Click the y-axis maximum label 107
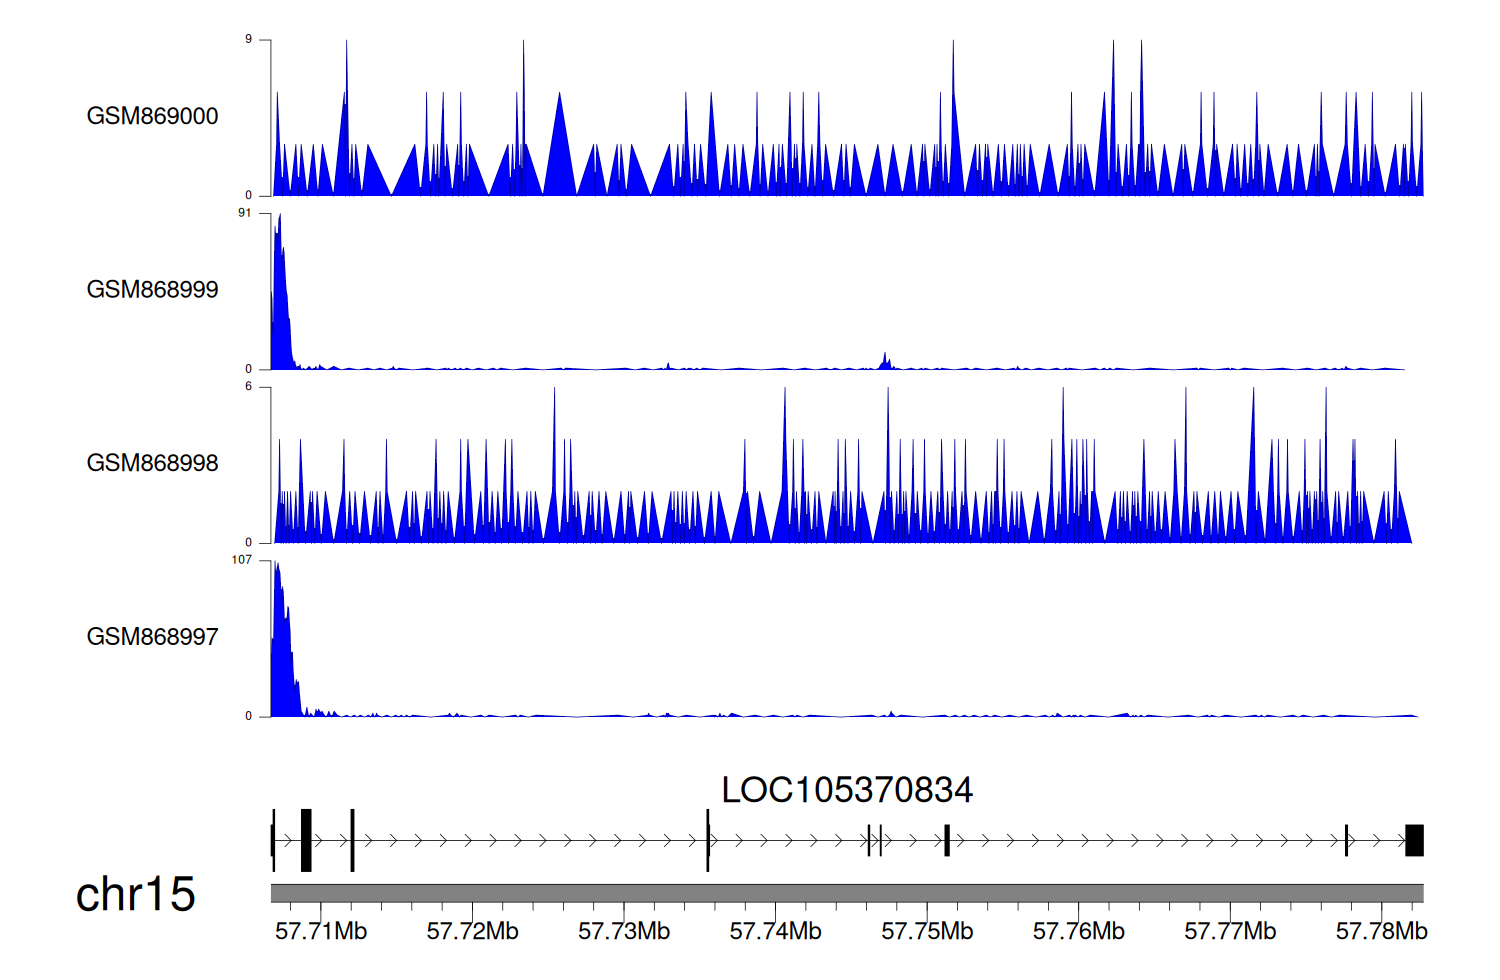The width and height of the screenshot is (1500, 980). coord(242,560)
